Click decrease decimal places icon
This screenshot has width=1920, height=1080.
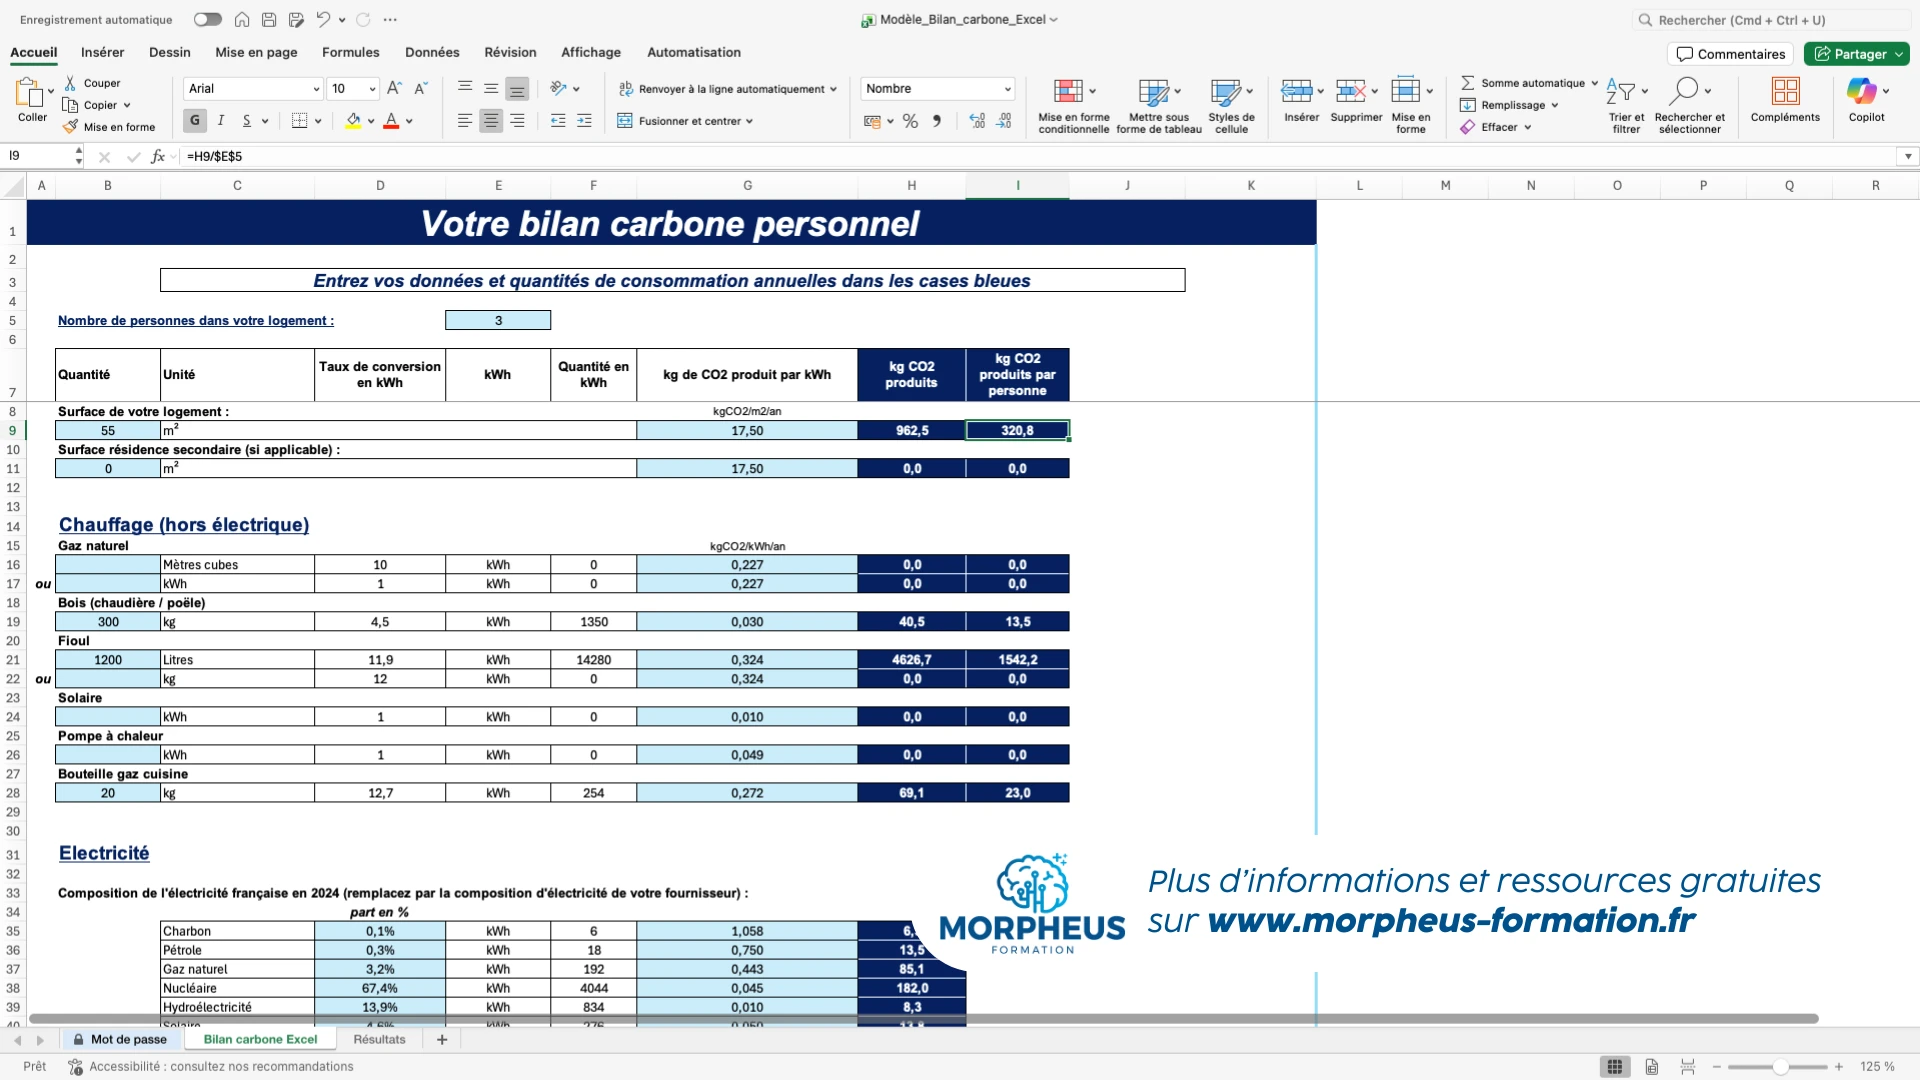(x=1004, y=121)
